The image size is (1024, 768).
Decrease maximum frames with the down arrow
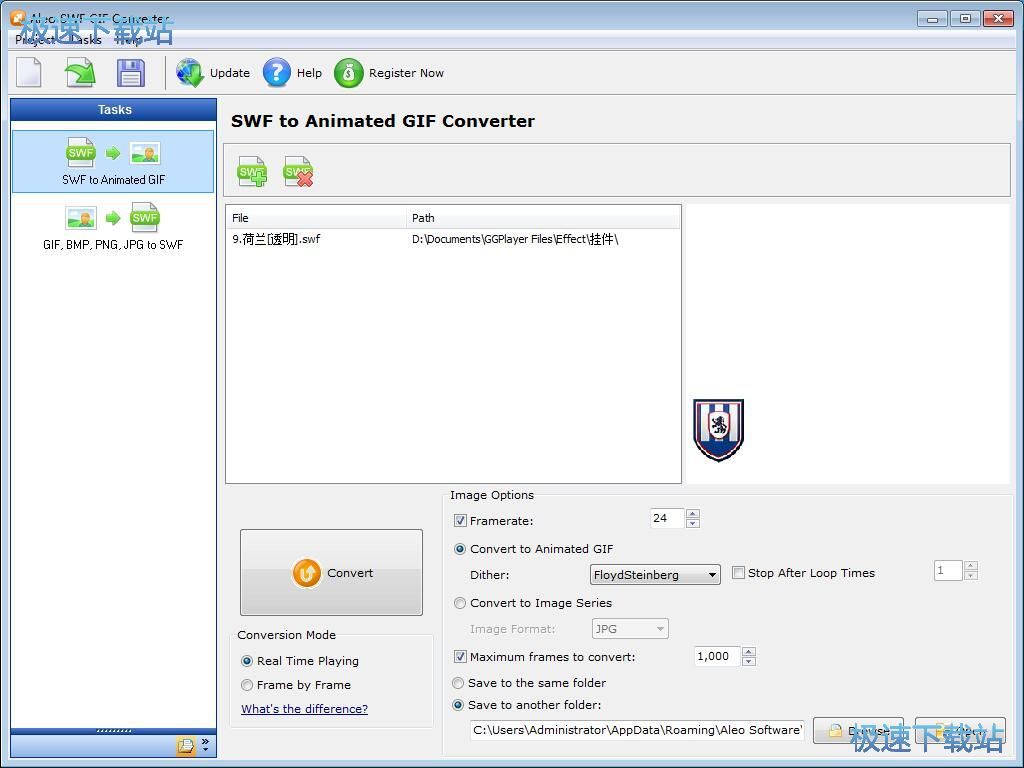pyautogui.click(x=749, y=662)
